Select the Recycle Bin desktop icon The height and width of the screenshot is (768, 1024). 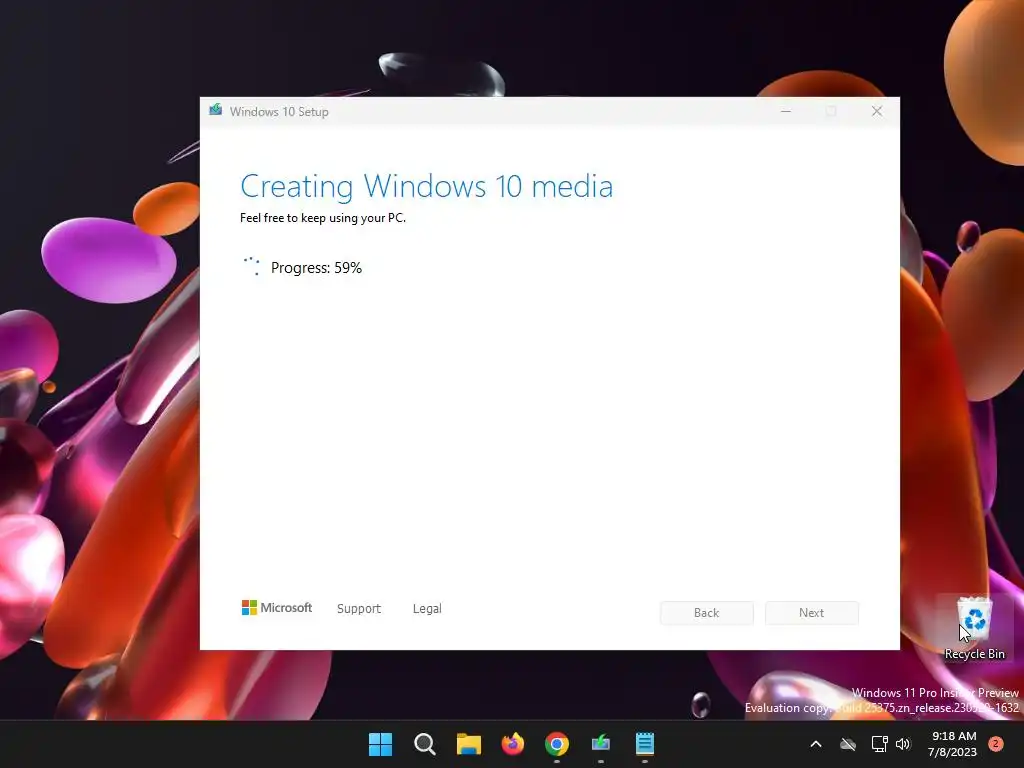pyautogui.click(x=974, y=628)
